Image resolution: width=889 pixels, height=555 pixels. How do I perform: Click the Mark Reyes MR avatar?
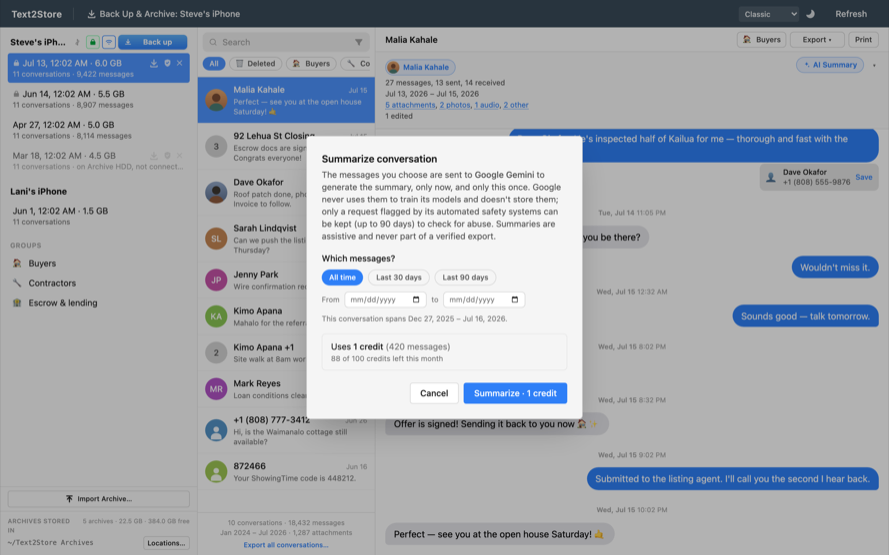[x=216, y=389]
